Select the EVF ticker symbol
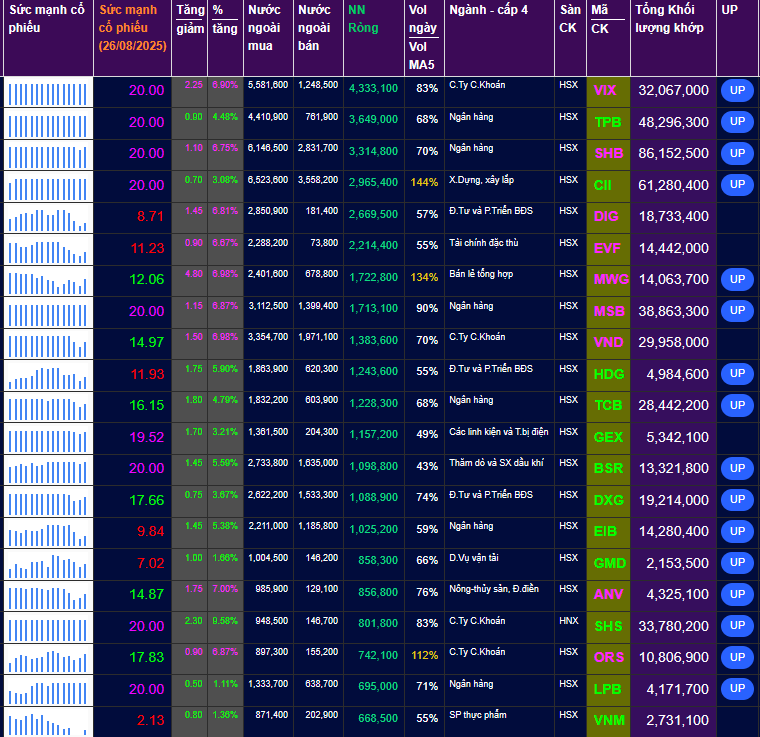This screenshot has height=737, width=760. 607,248
